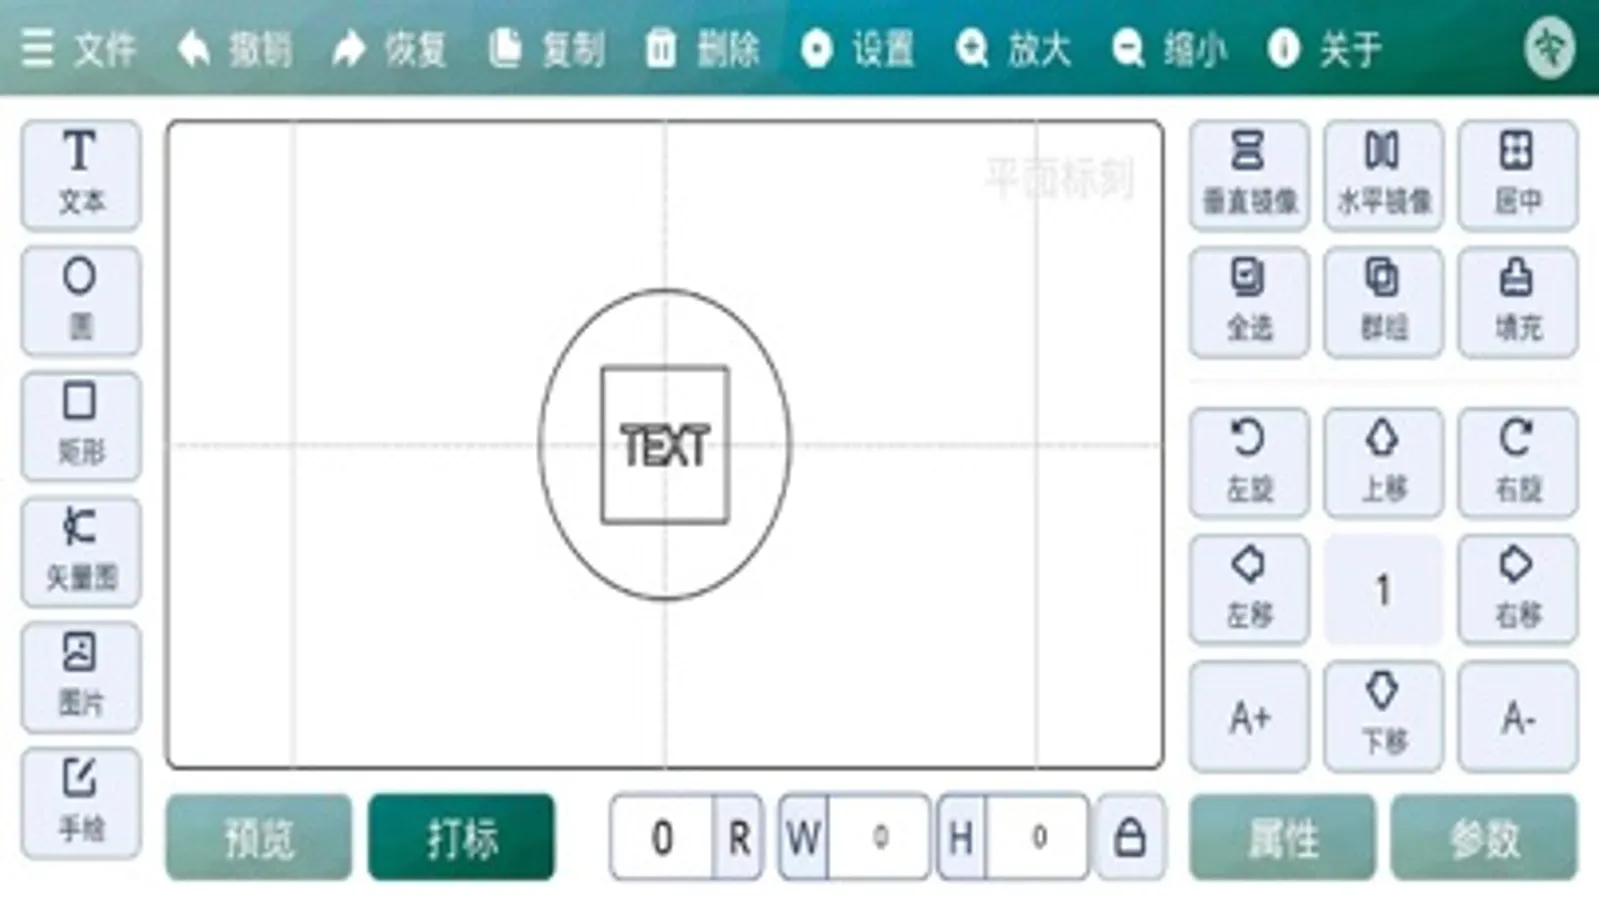
Task: Move object left with 左移
Action: pos(1249,589)
